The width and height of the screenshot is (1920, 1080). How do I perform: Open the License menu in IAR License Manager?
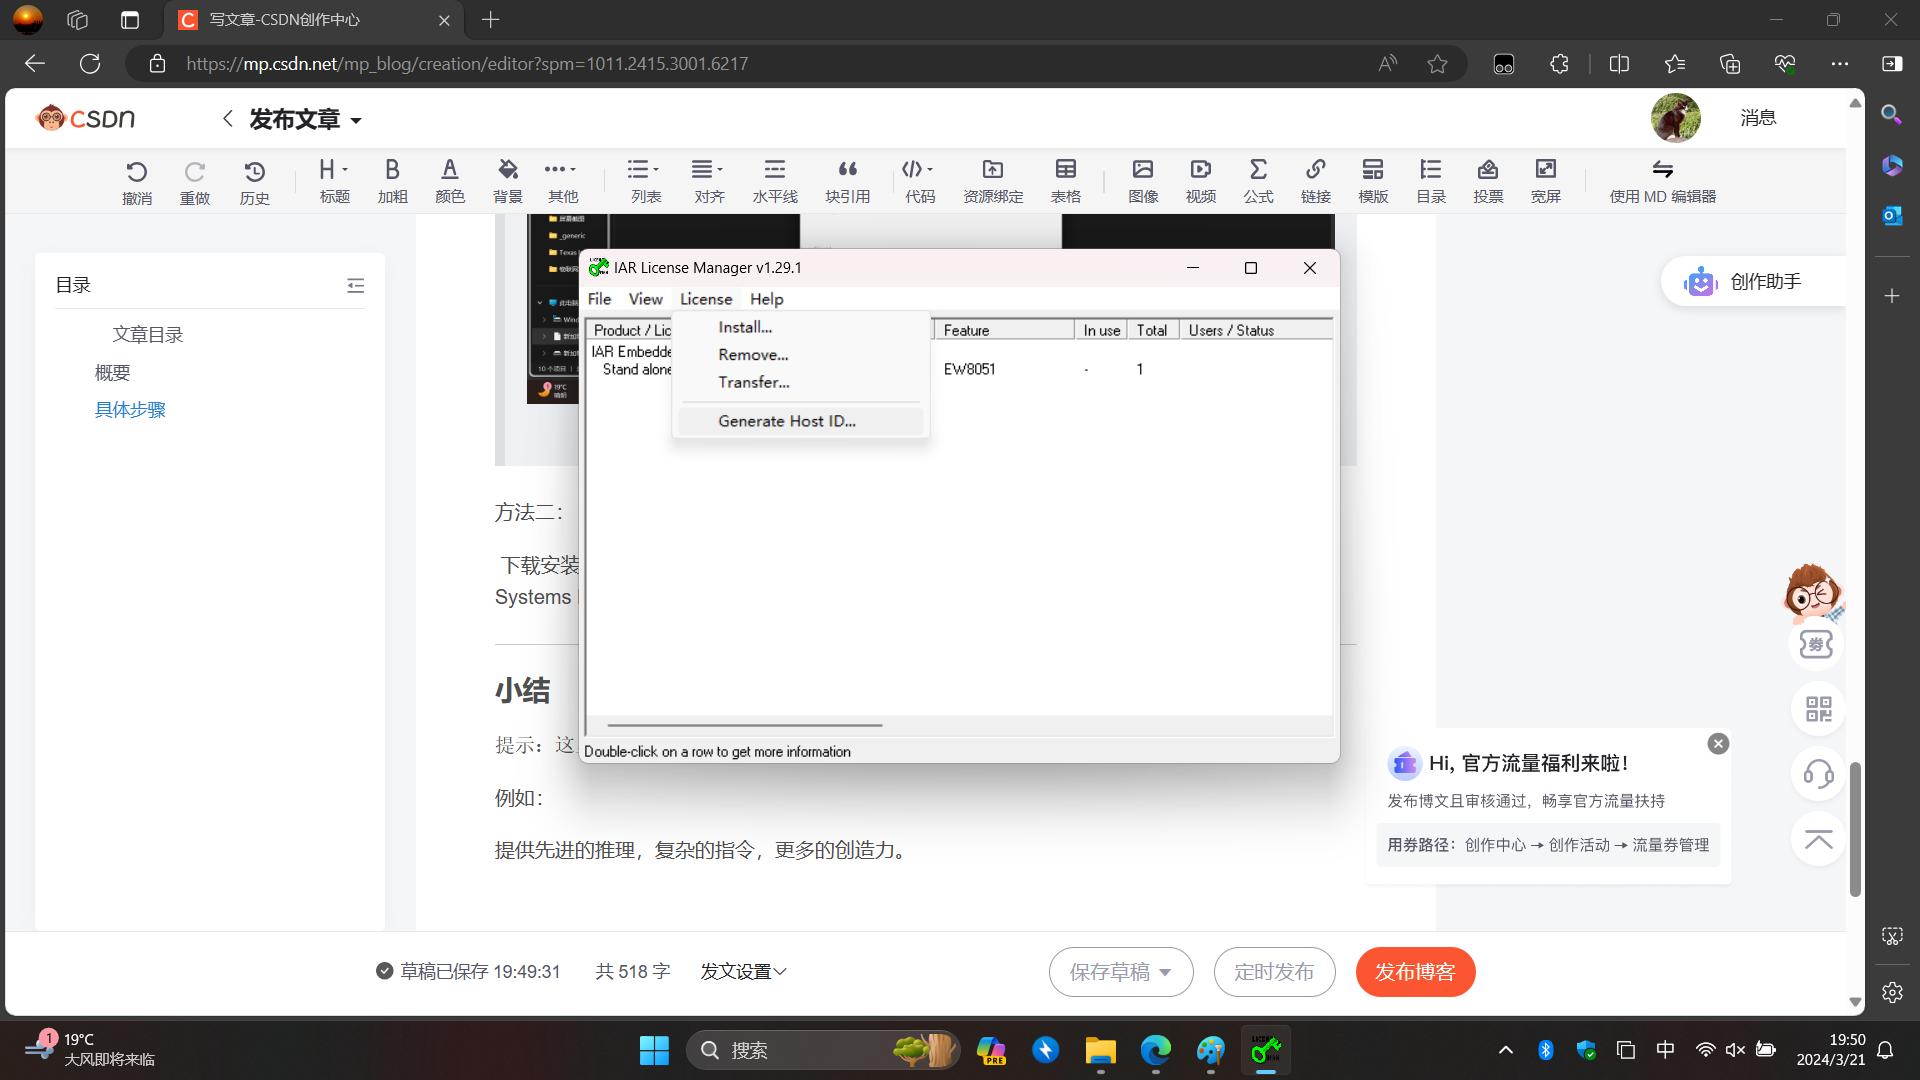coord(706,298)
